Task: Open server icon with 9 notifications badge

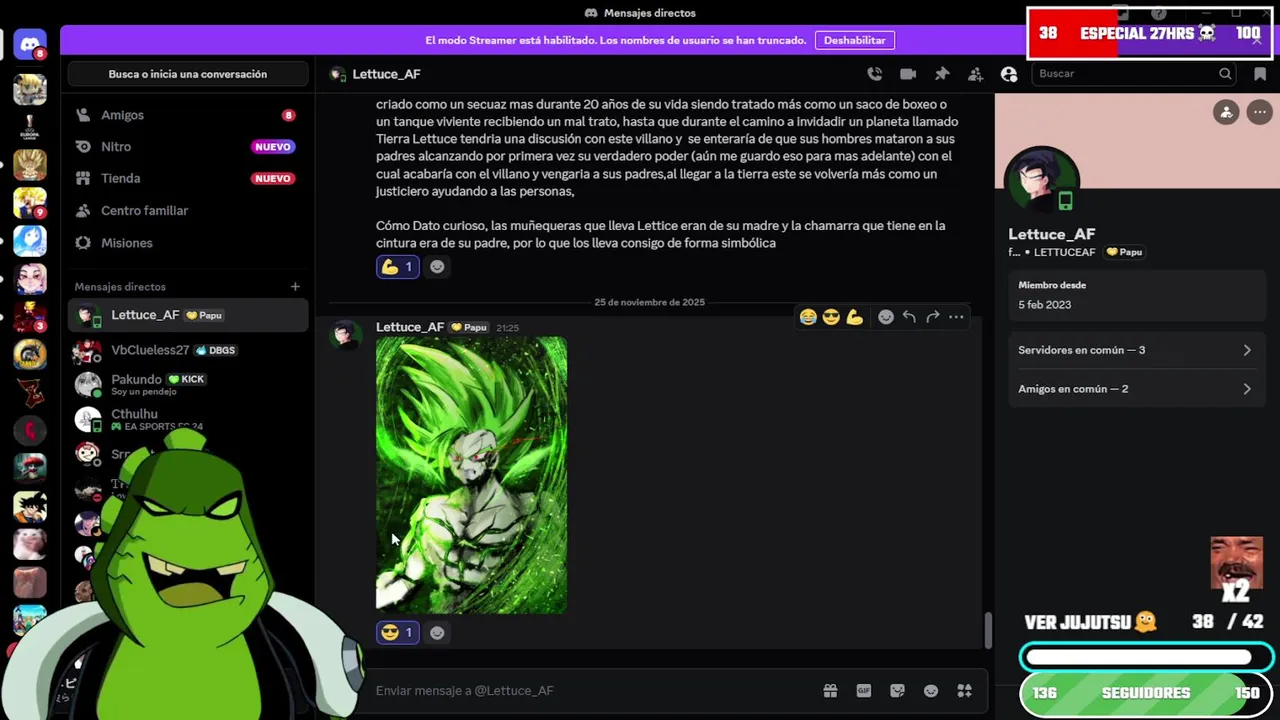Action: [30, 202]
